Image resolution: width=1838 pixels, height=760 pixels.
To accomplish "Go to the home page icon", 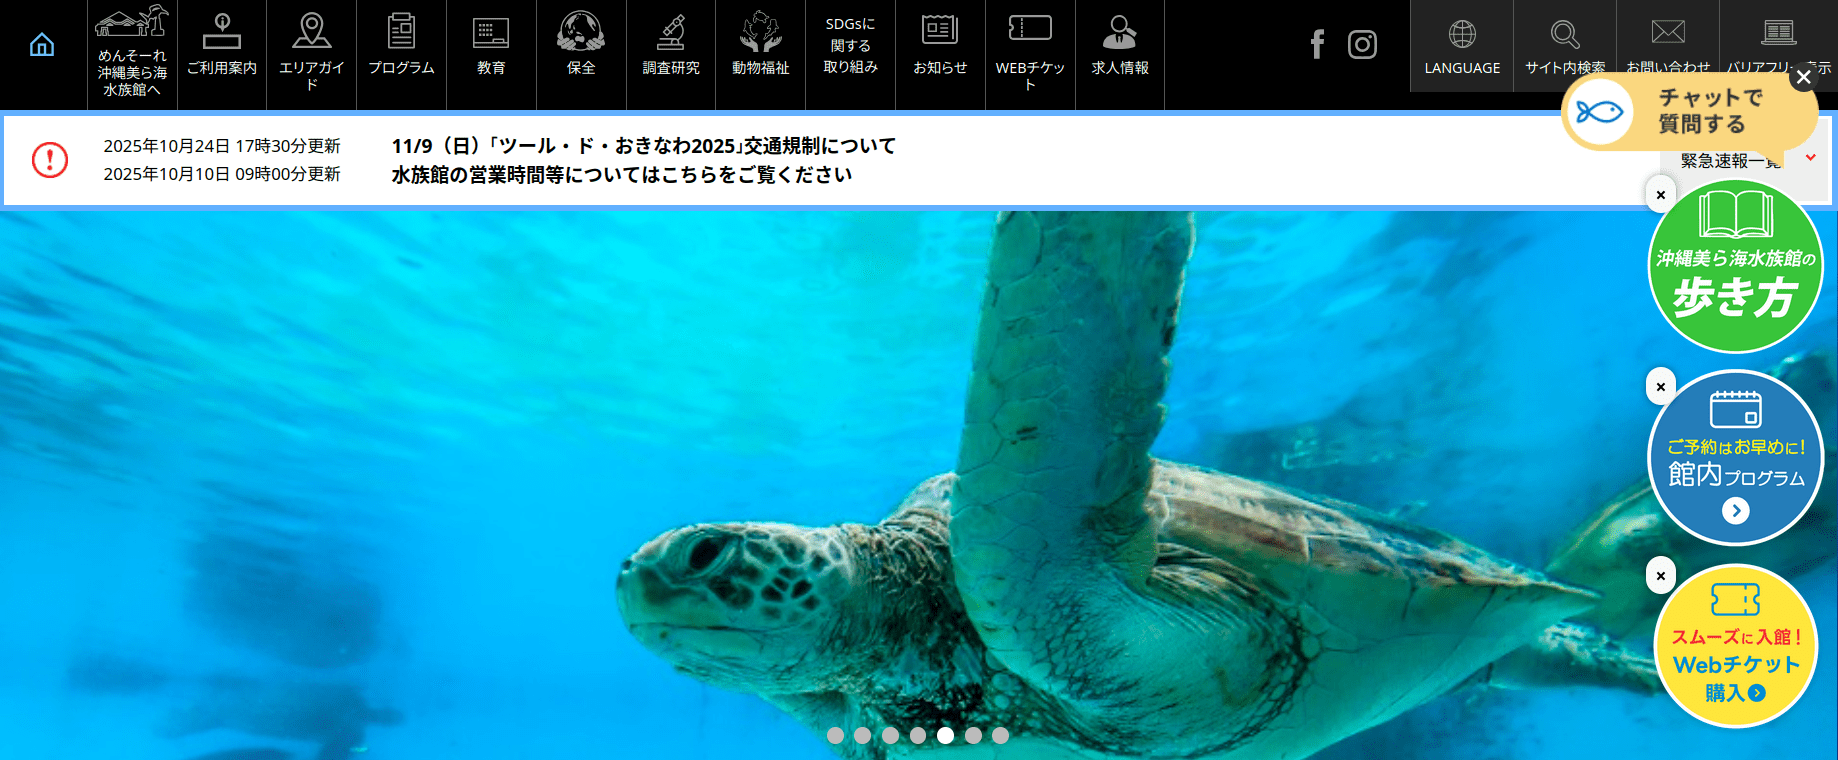I will pos(42,45).
